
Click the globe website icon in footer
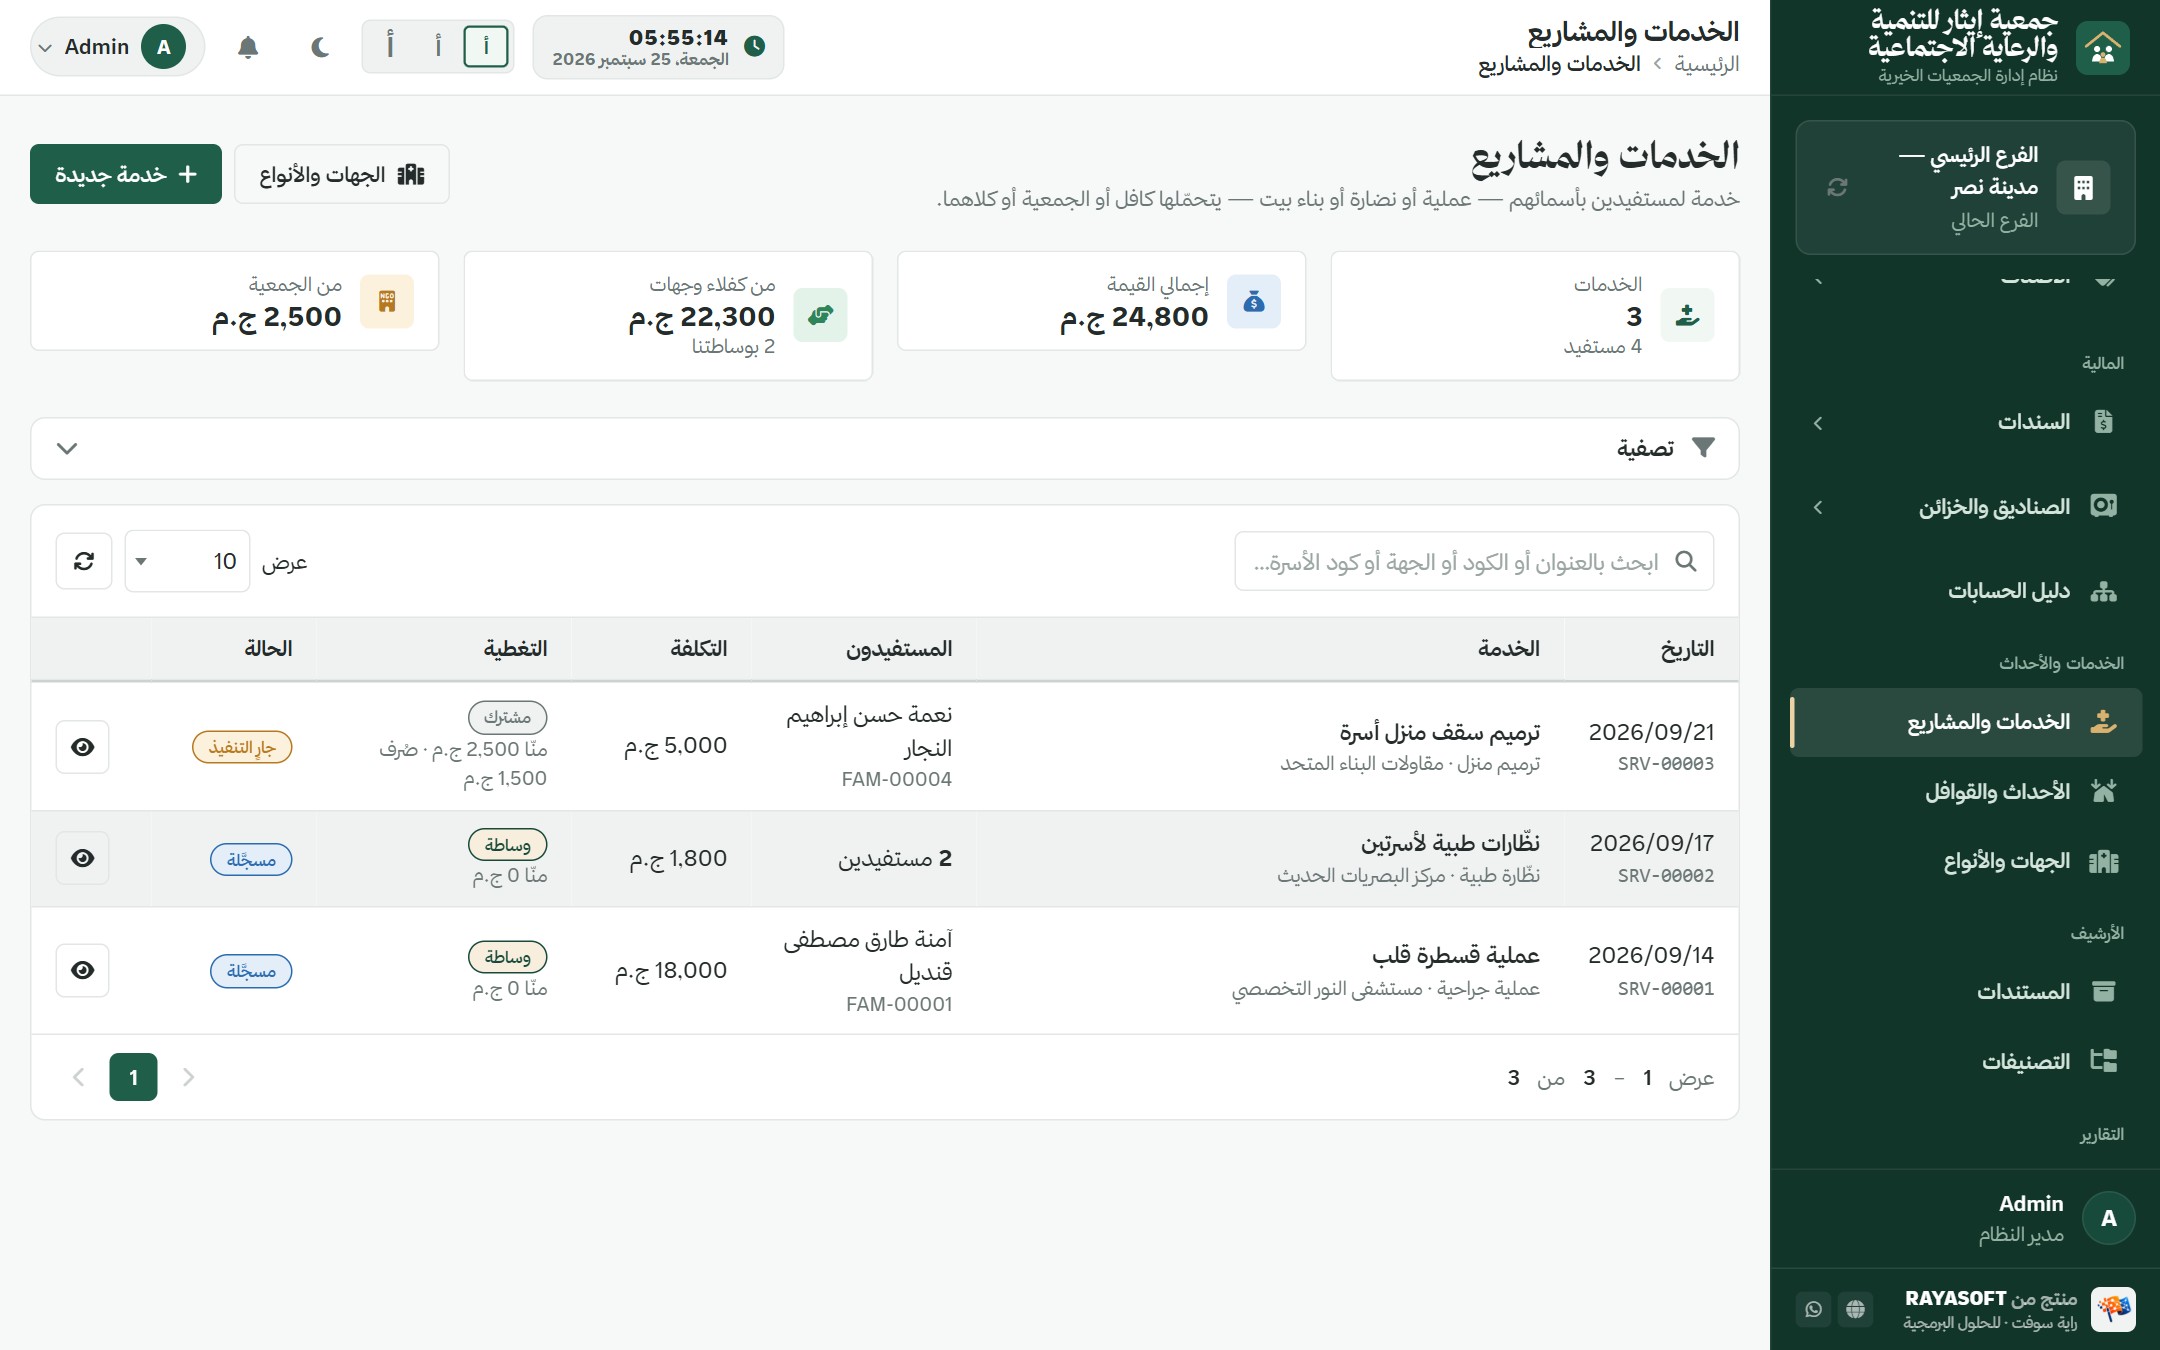pos(1856,1309)
